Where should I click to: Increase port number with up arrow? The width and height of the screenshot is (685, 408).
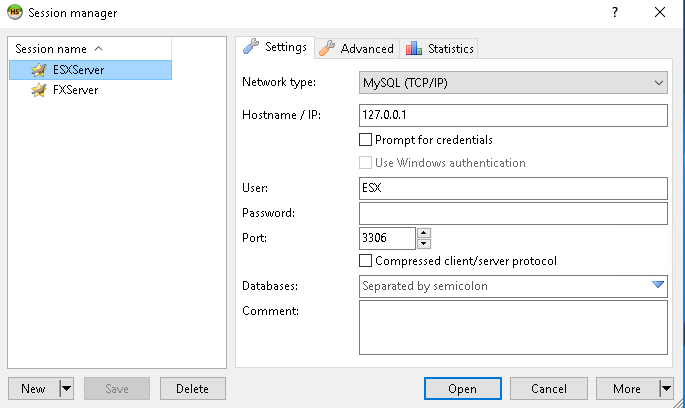424,233
